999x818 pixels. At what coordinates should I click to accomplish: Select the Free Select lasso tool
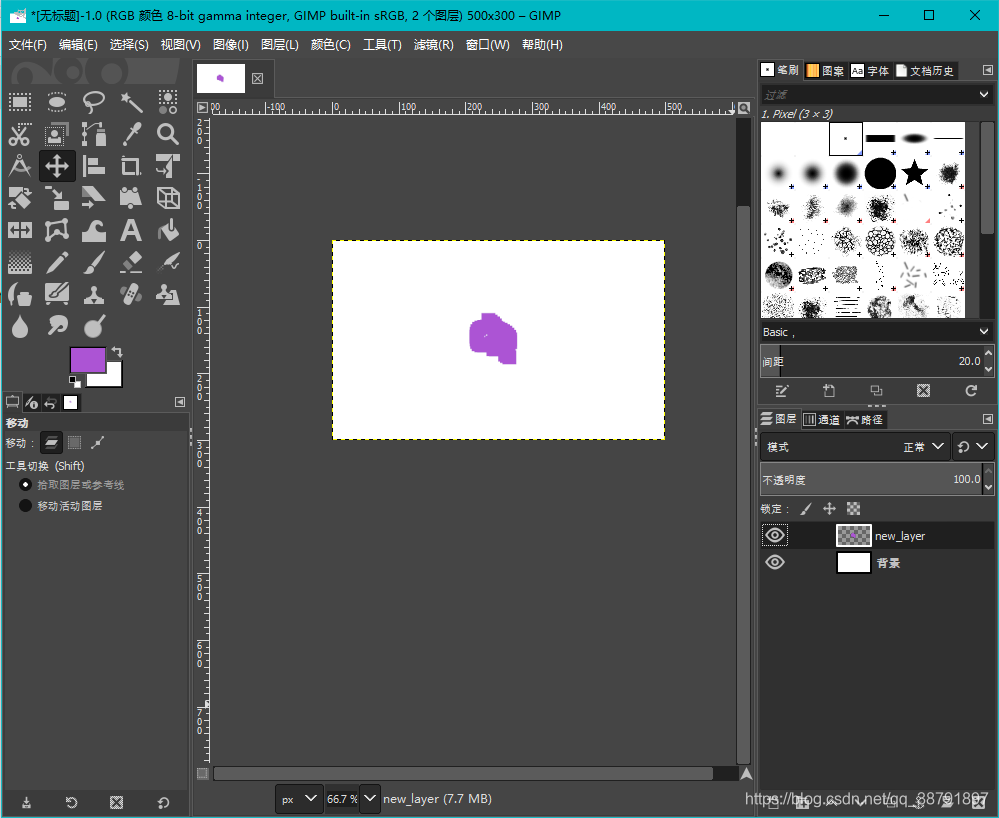tap(94, 102)
